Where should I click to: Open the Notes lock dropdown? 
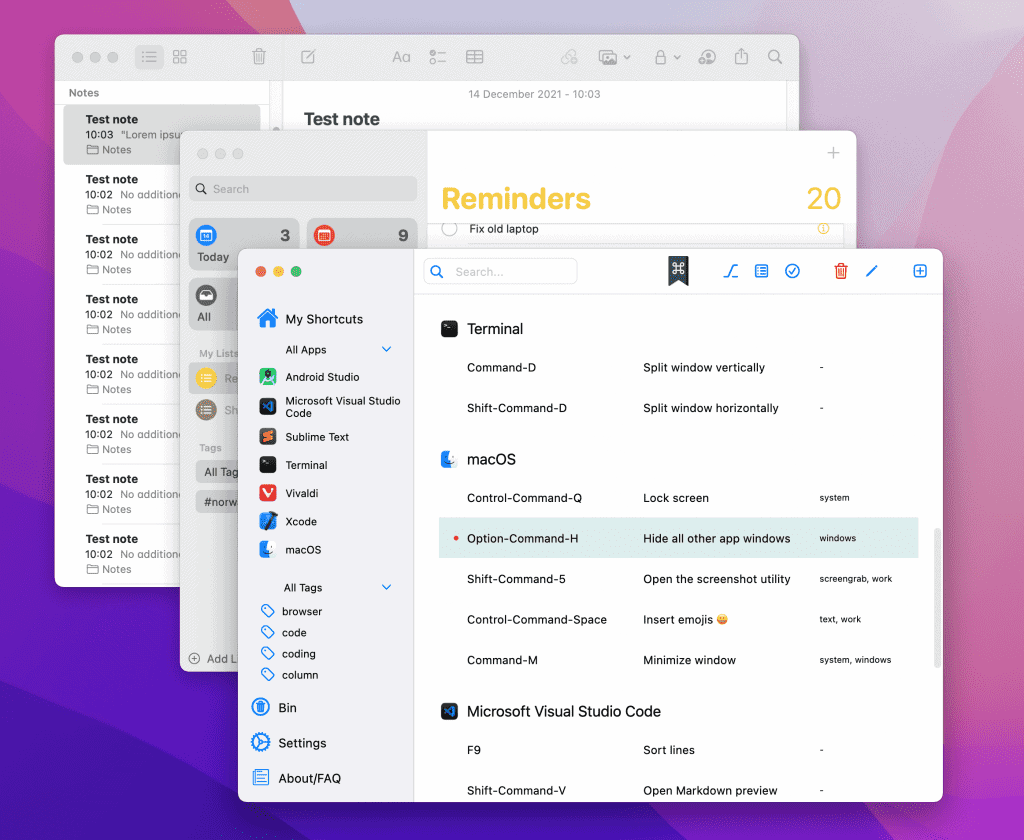click(667, 57)
